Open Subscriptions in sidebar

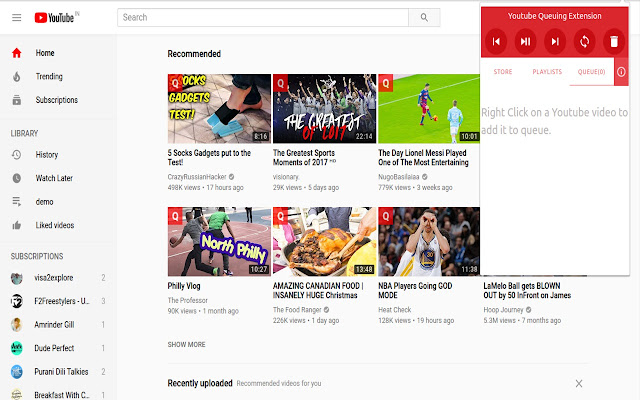click(x=57, y=100)
